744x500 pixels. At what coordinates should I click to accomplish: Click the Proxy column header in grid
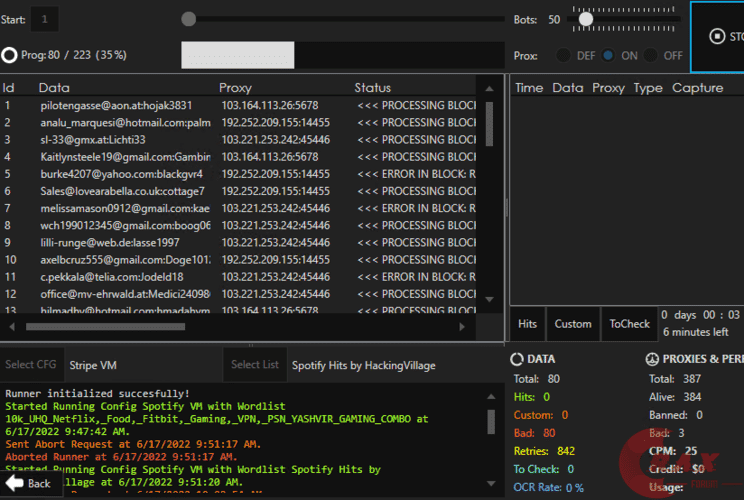pos(235,88)
